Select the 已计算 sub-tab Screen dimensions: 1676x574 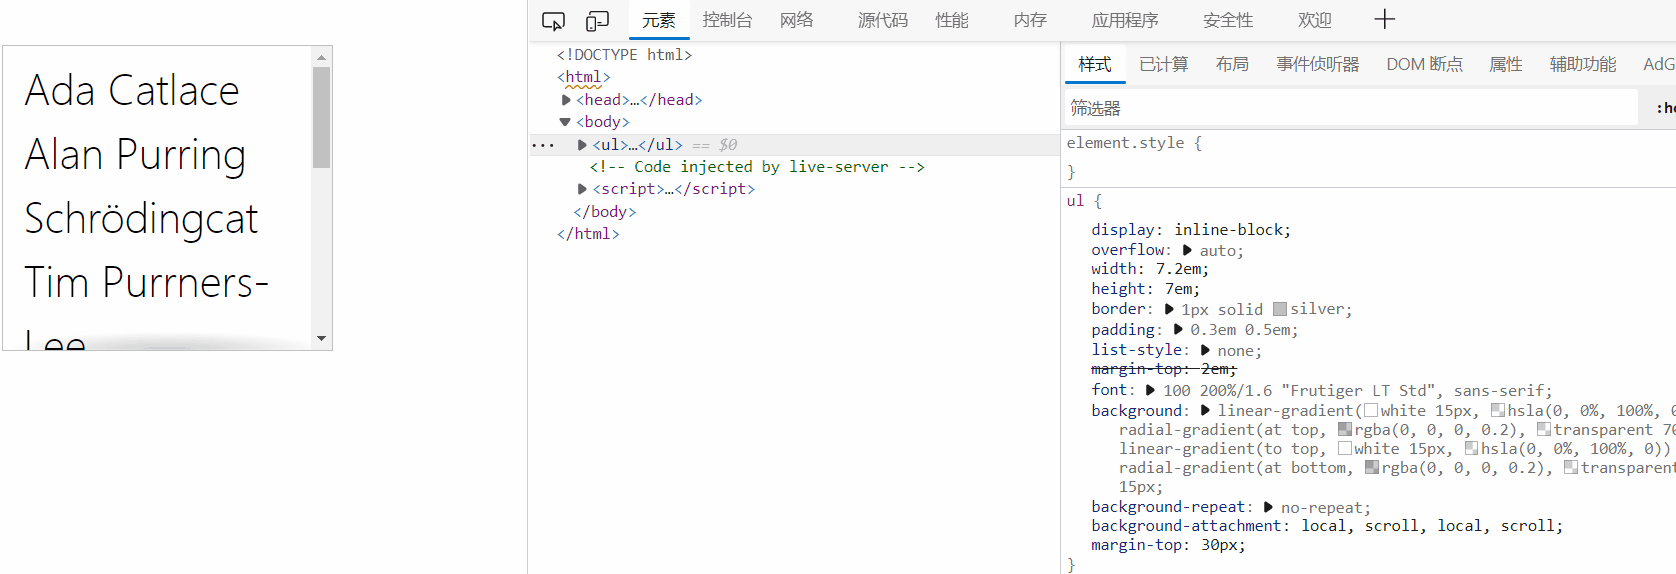[1164, 64]
